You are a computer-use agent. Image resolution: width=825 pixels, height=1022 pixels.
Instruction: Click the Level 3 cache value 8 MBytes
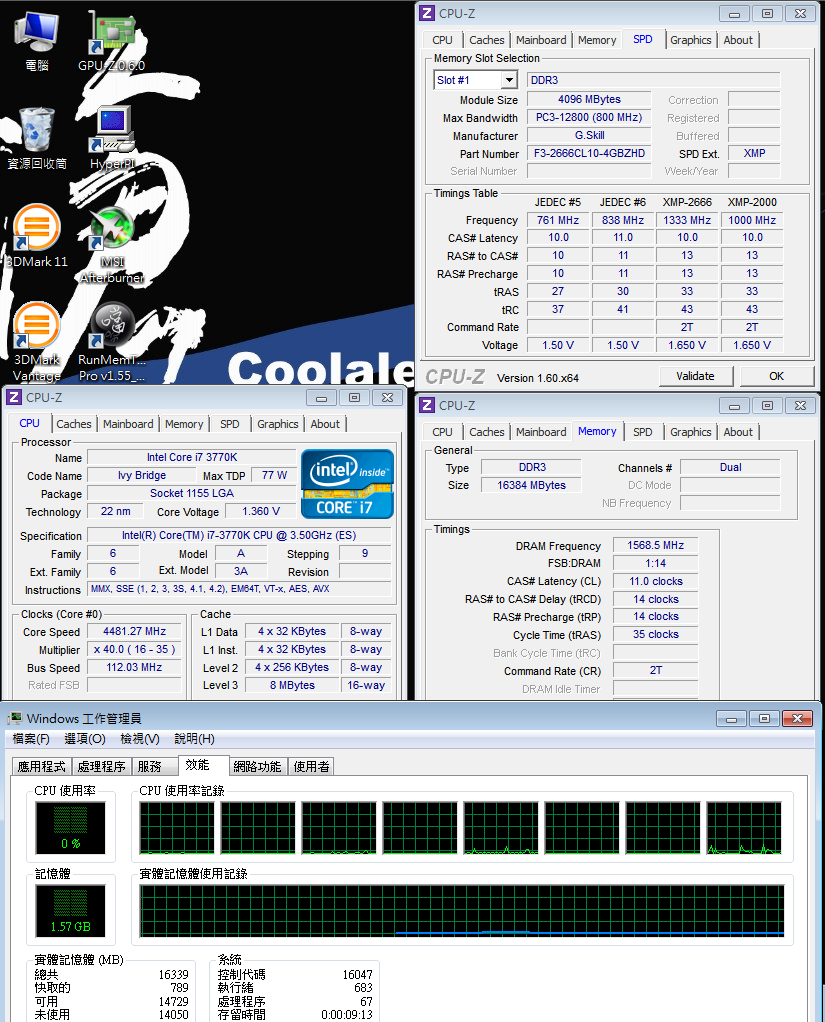click(x=293, y=685)
